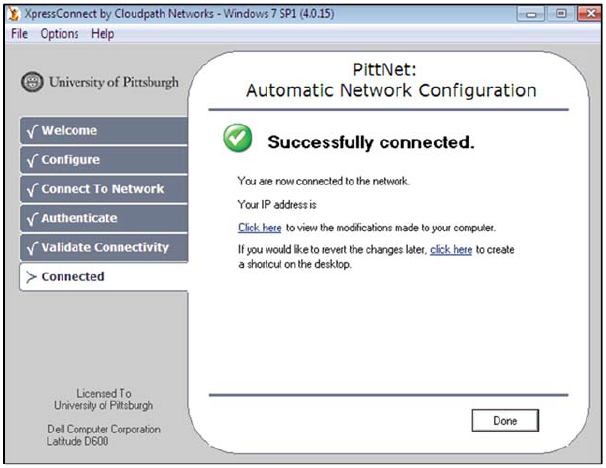Image resolution: width=606 pixels, height=468 pixels.
Task: Open the Help menu
Action: coord(102,34)
